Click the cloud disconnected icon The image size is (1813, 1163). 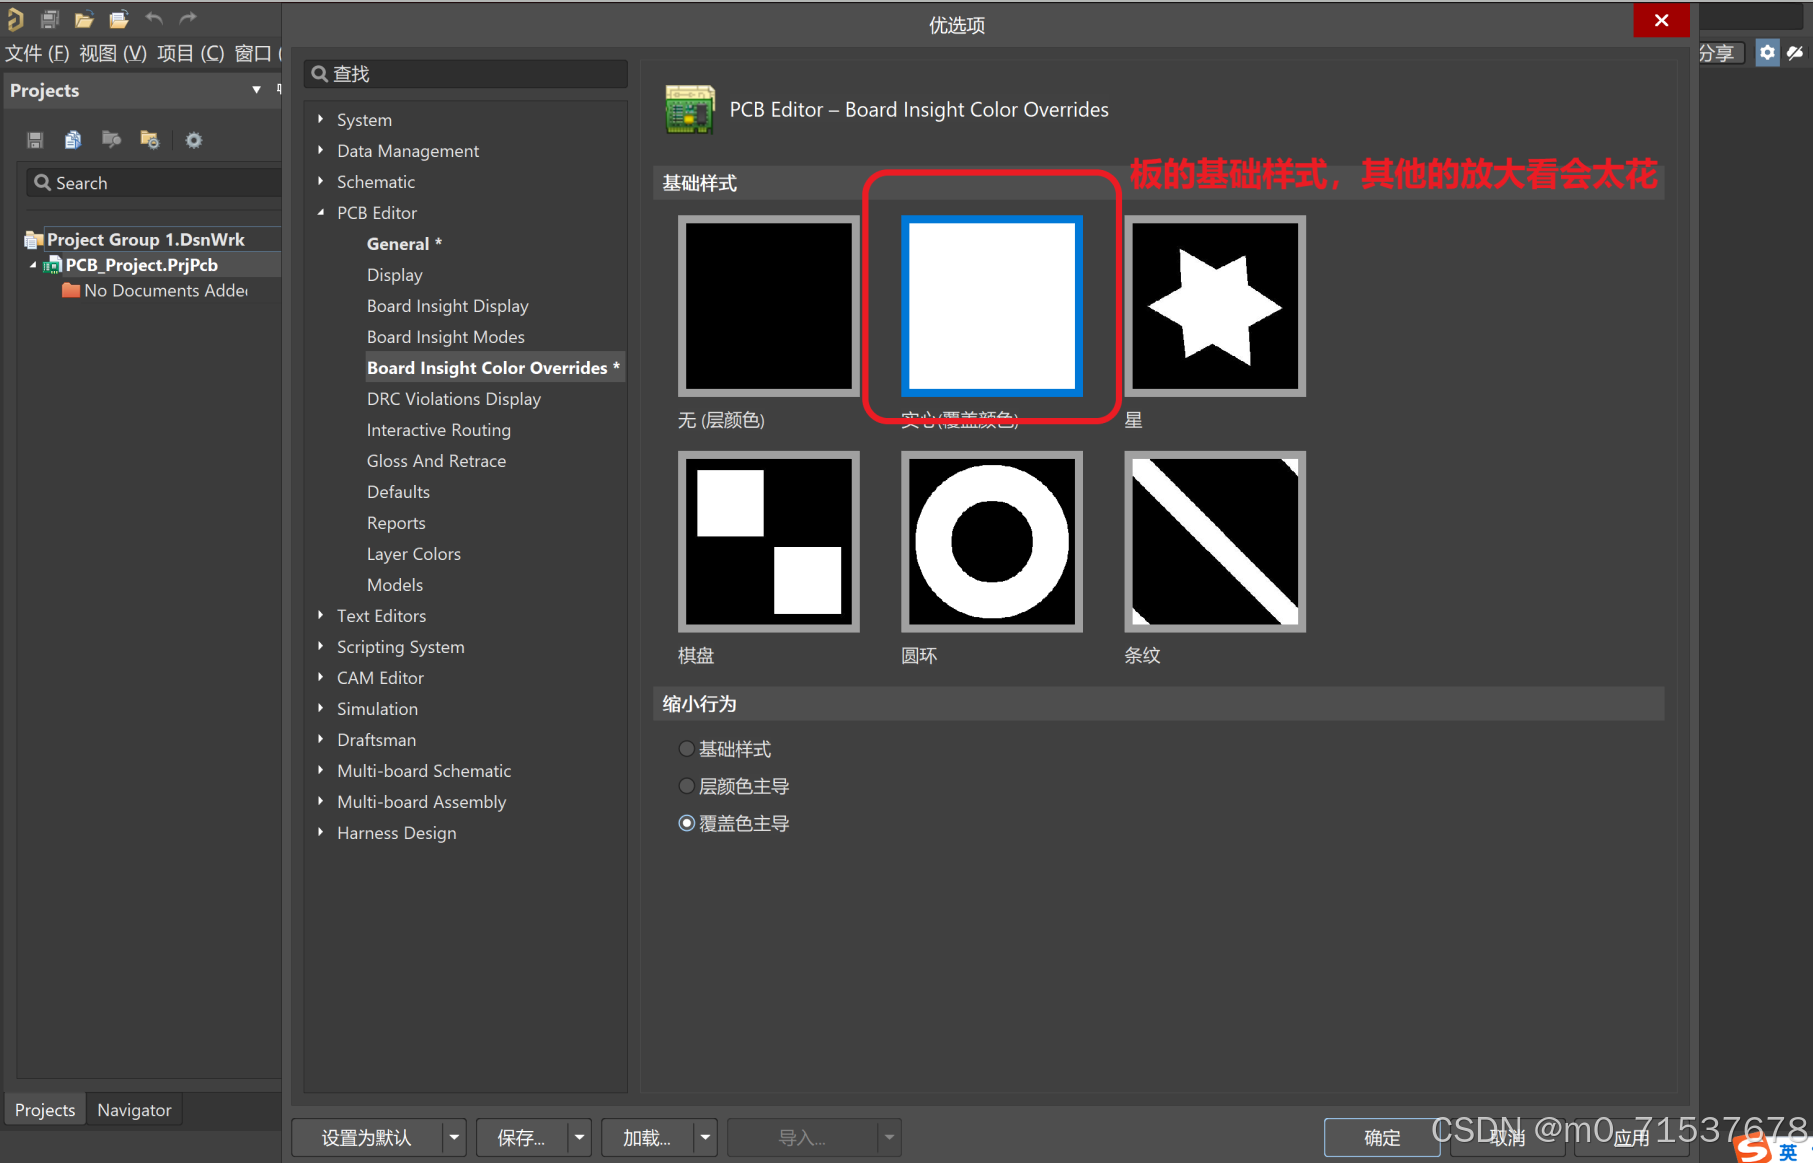point(1796,53)
